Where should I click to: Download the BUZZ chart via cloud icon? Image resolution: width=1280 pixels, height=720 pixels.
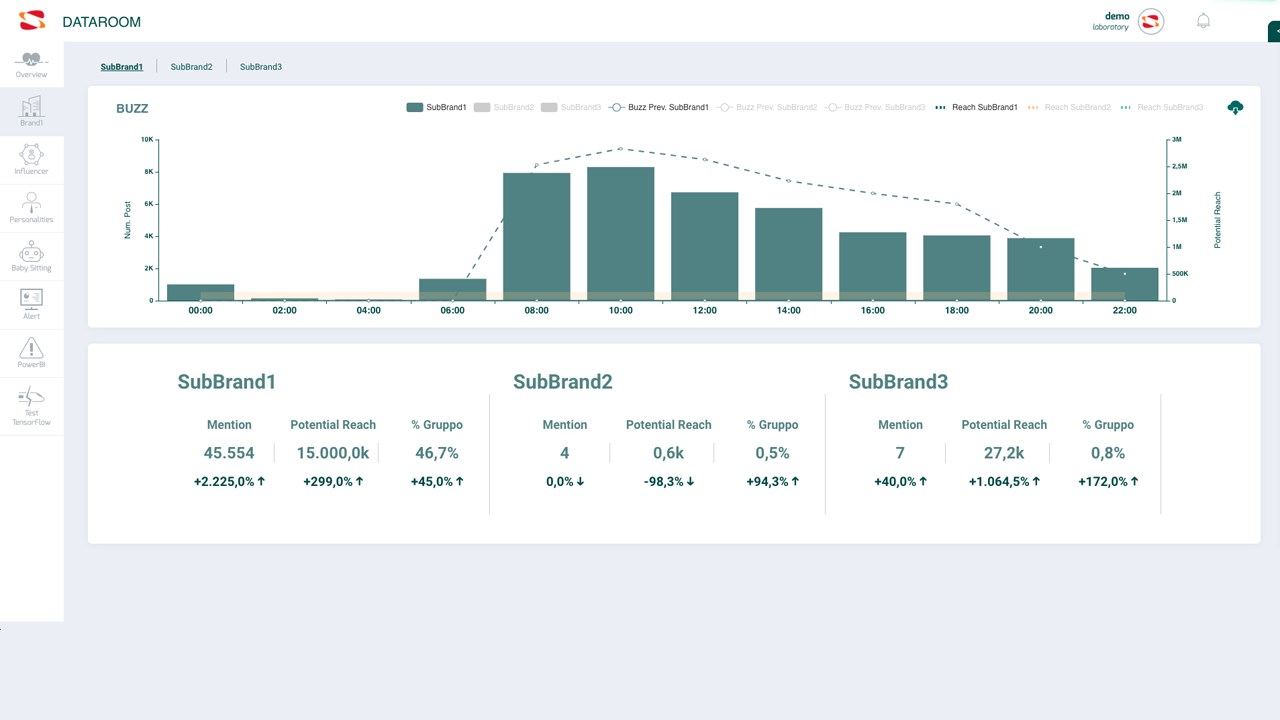click(x=1235, y=108)
